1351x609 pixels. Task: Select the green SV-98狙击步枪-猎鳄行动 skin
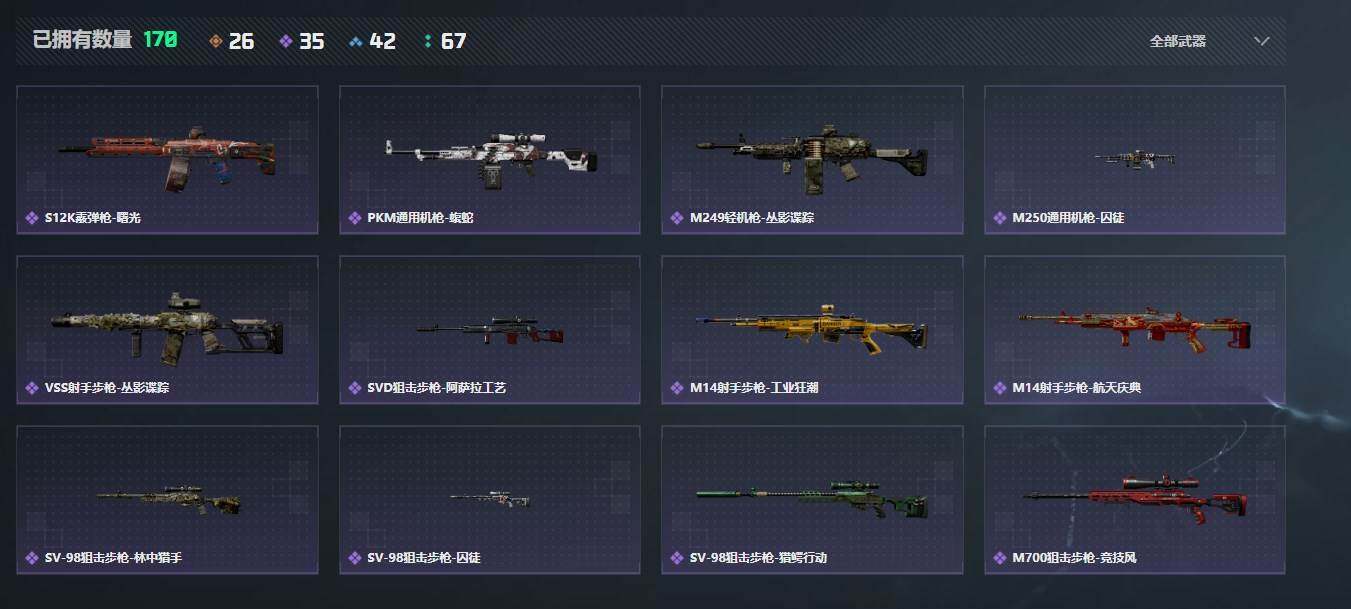pos(812,500)
